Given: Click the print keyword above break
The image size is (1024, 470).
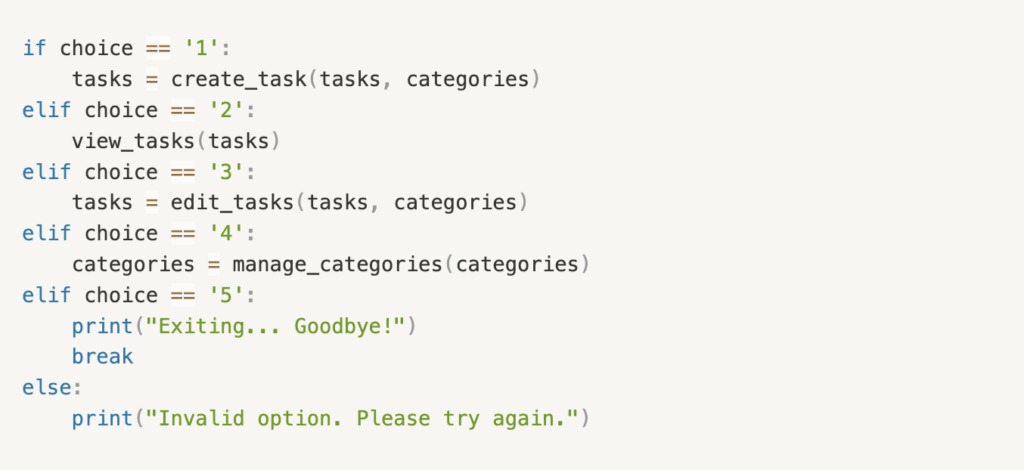Looking at the screenshot, I should (103, 326).
